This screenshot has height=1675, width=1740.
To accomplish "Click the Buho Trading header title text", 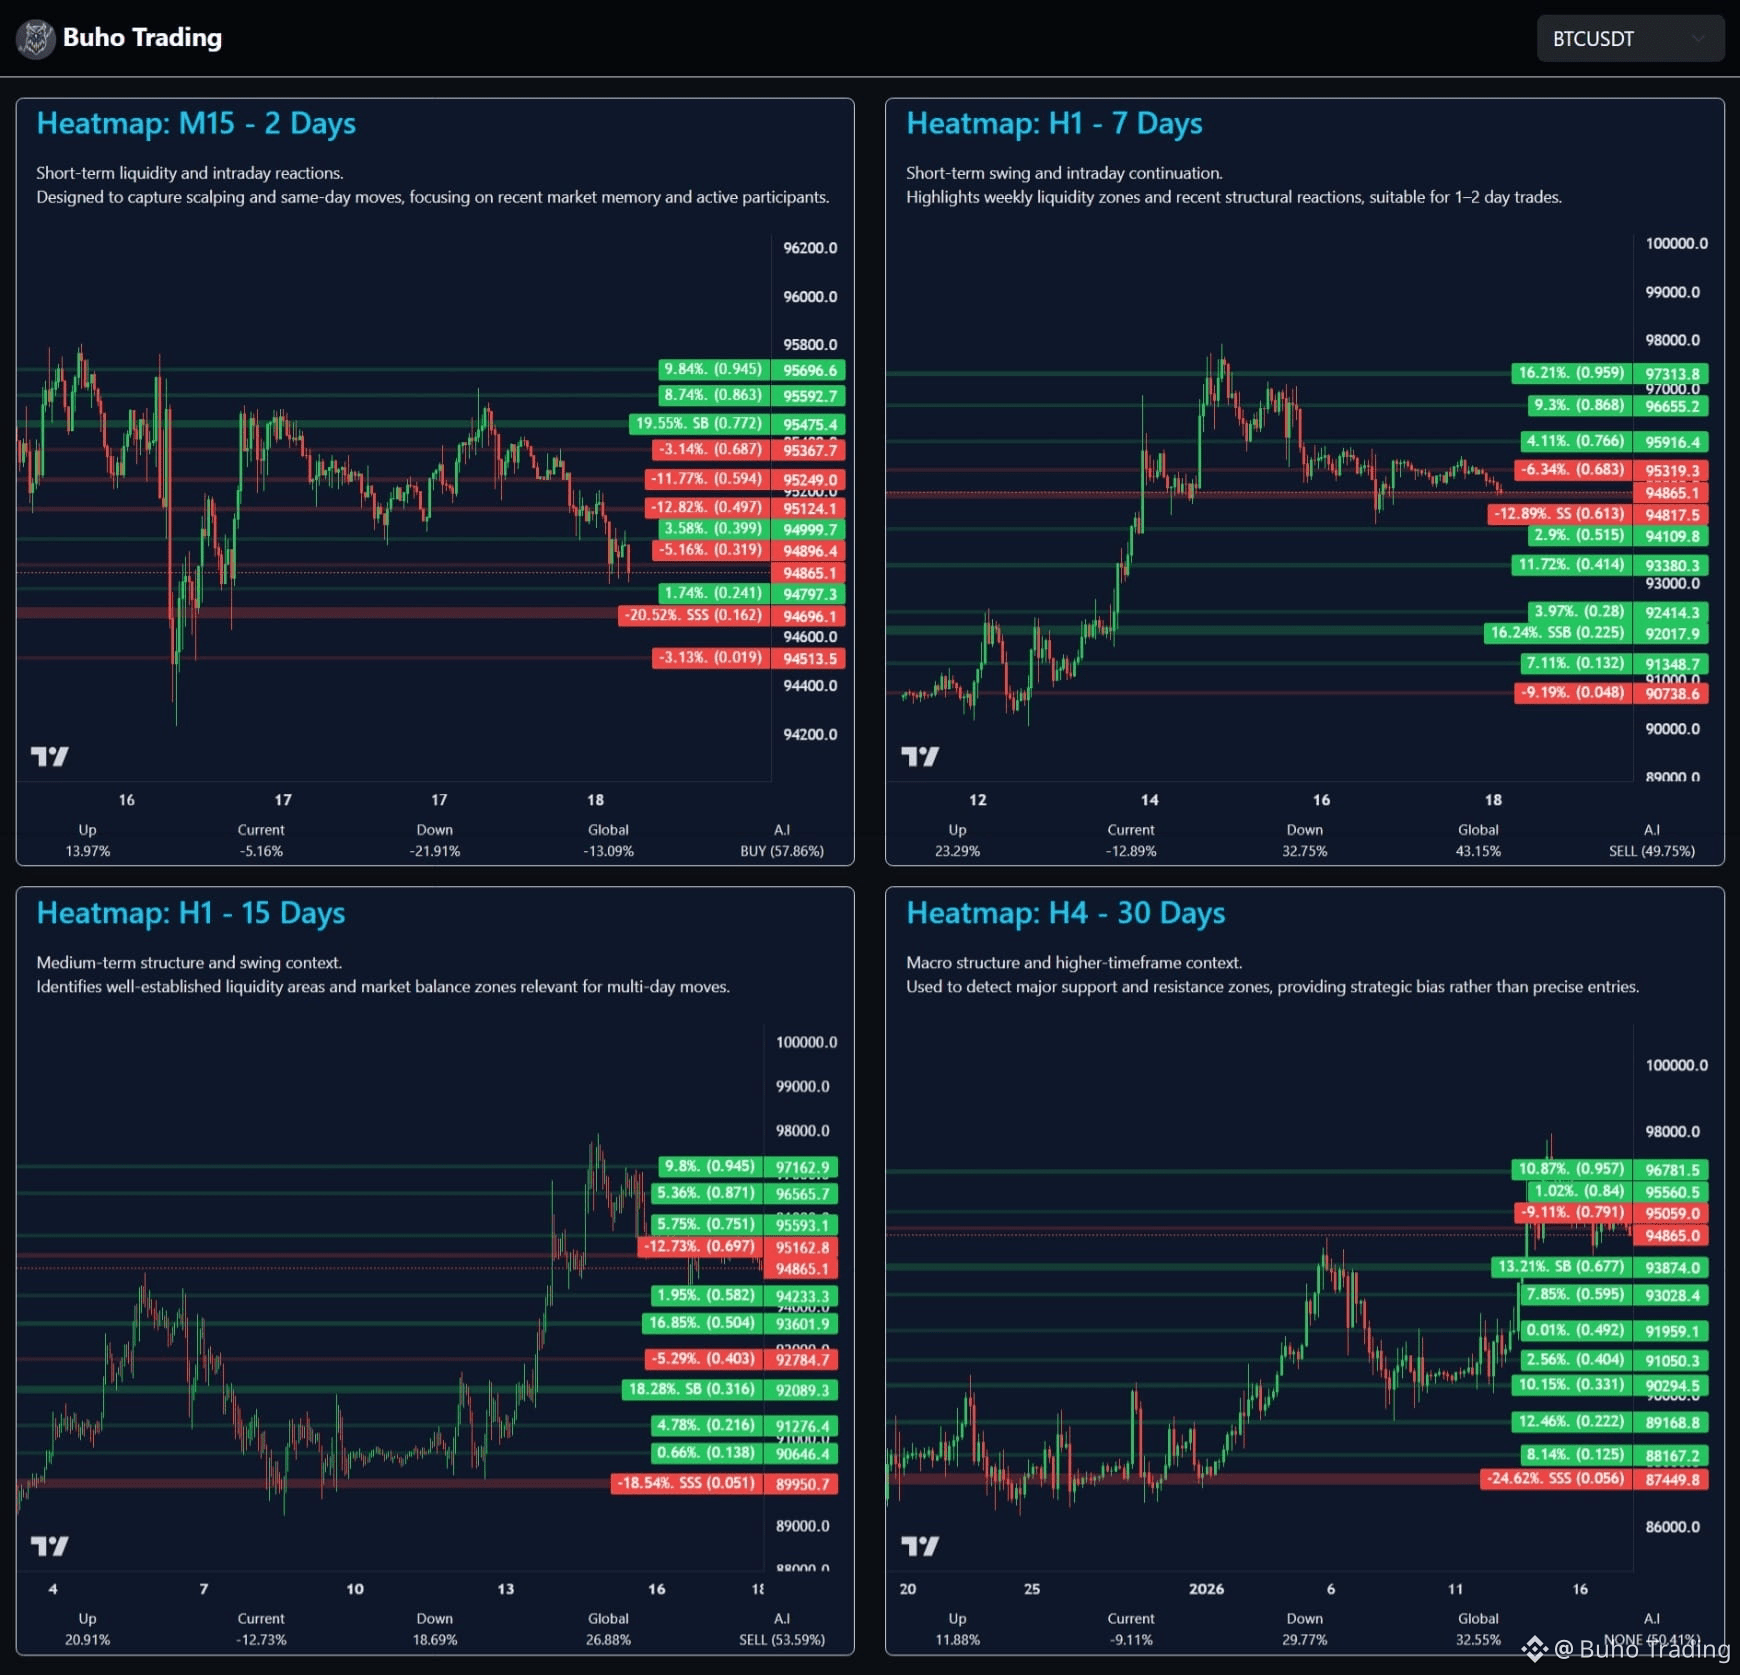I will click(142, 38).
